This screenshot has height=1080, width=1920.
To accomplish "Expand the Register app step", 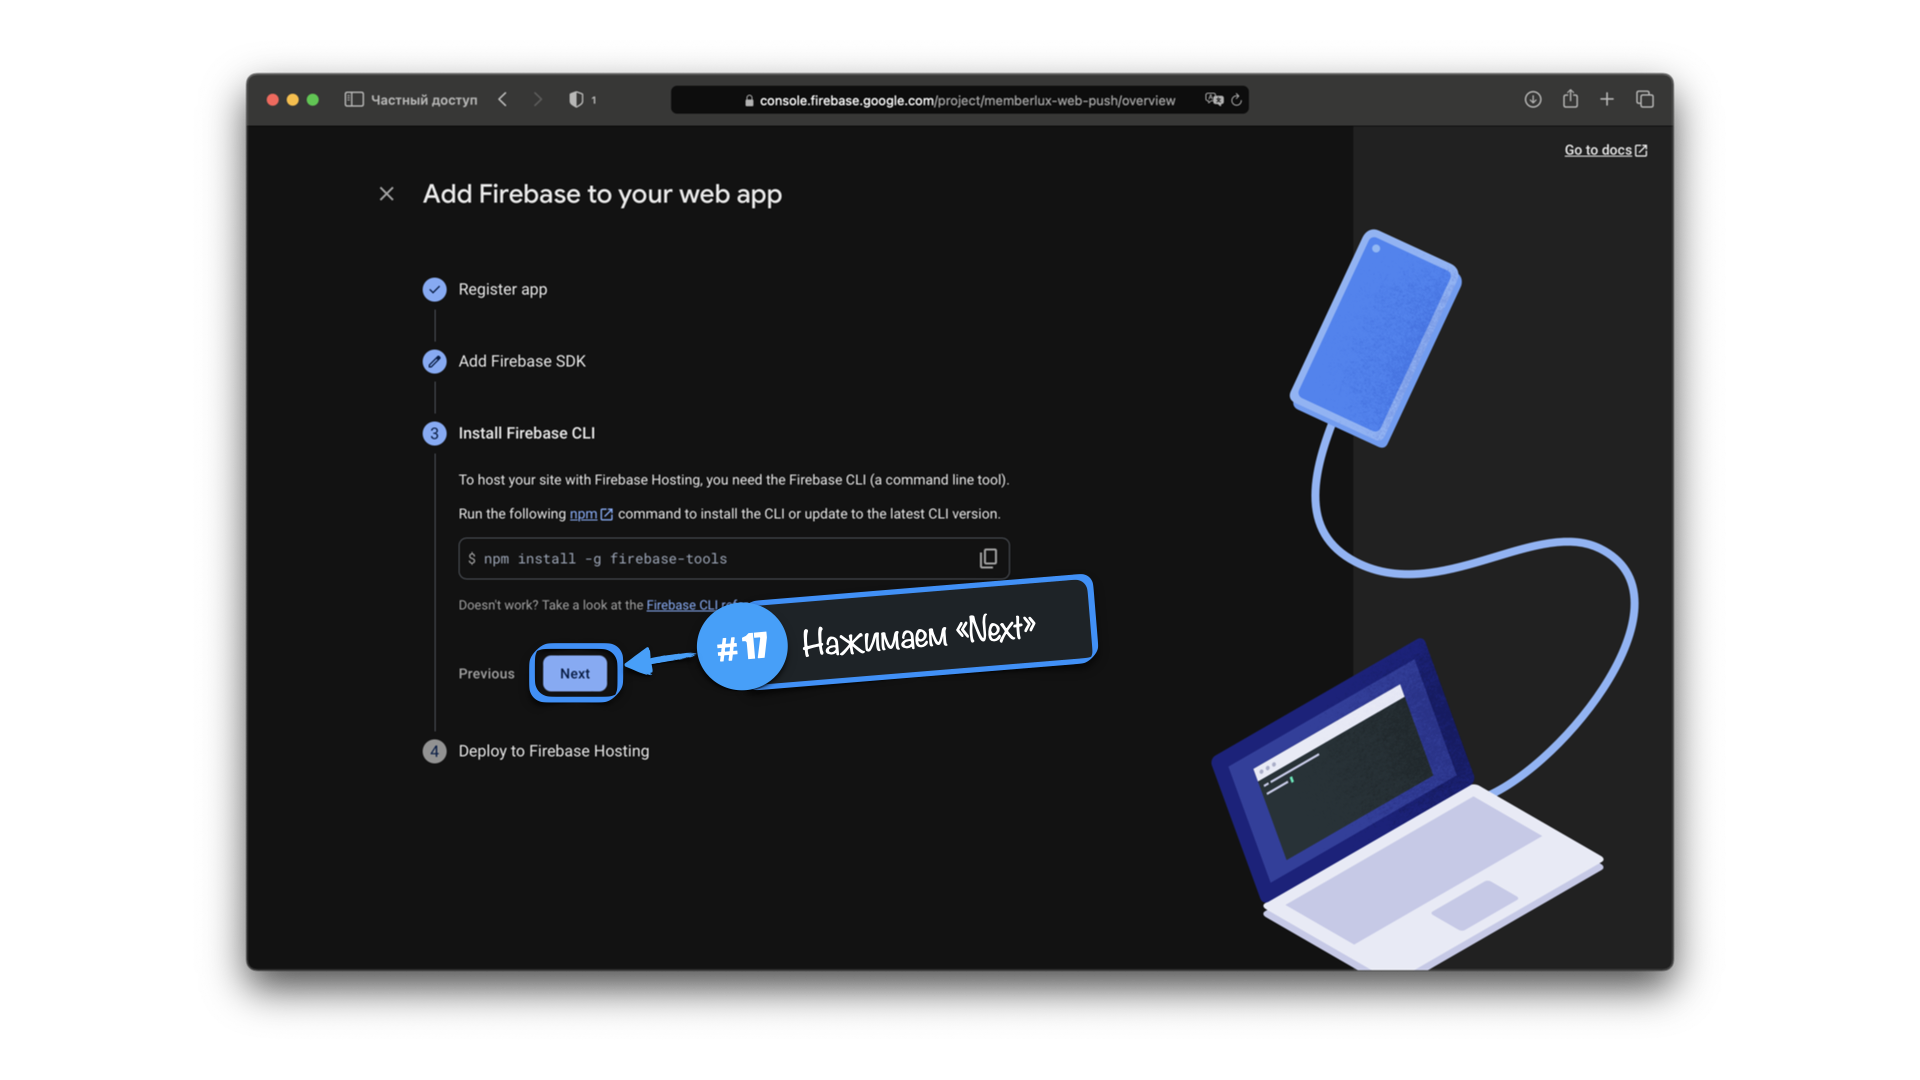I will click(x=502, y=290).
